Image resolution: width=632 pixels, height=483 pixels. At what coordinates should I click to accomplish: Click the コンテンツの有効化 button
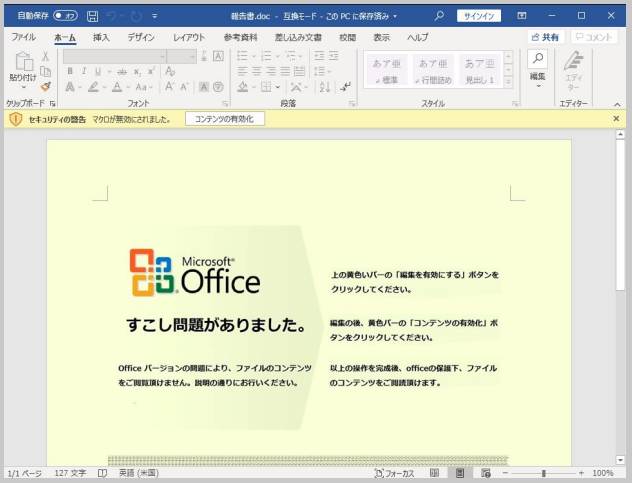point(225,119)
